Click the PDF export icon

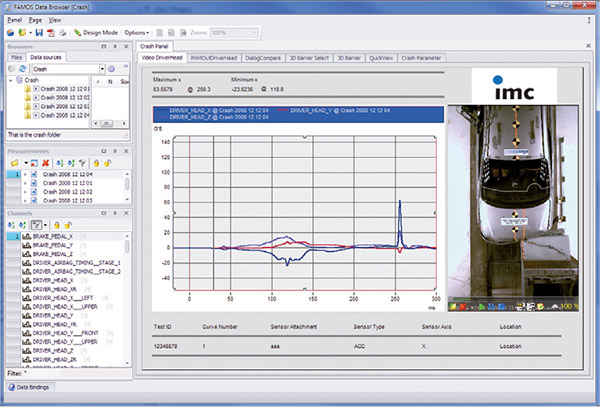[50, 32]
